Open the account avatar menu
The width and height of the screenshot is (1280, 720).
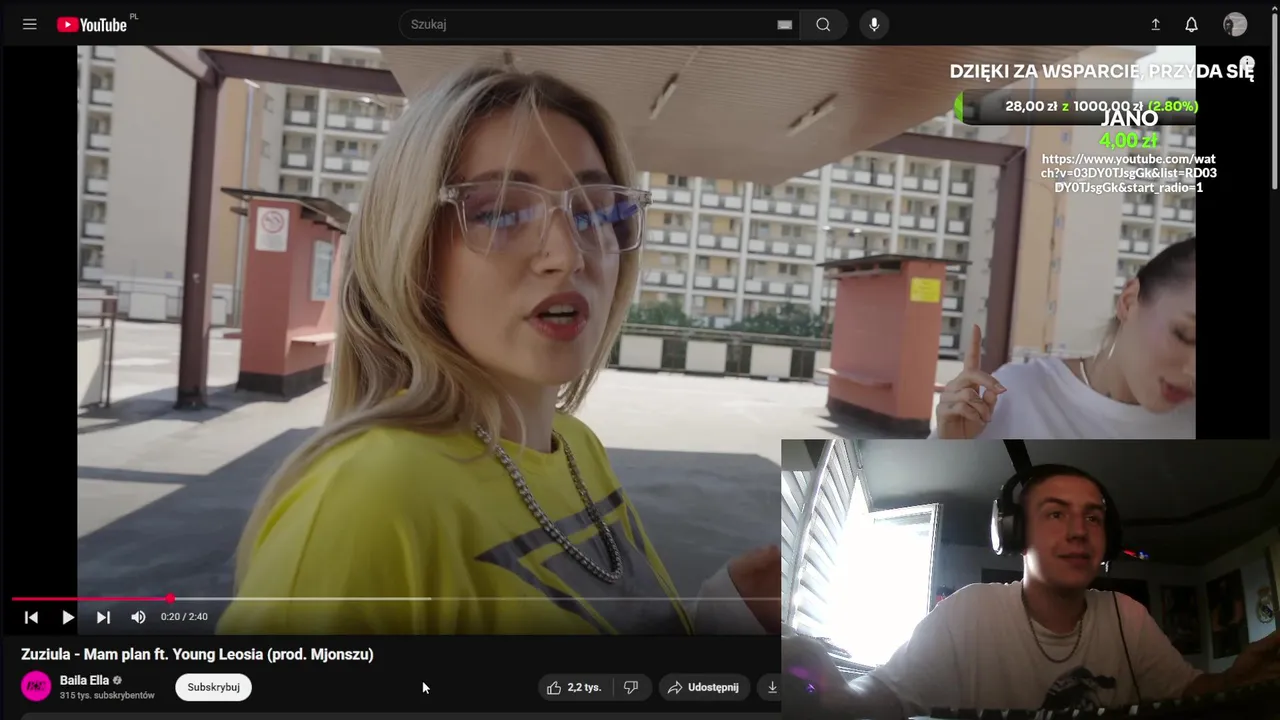tap(1235, 25)
